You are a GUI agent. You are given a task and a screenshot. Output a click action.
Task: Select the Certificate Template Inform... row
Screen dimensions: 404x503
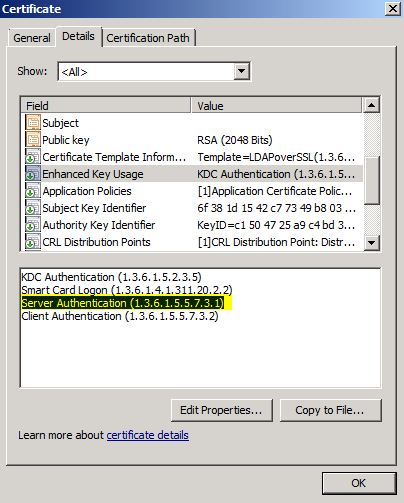point(192,157)
